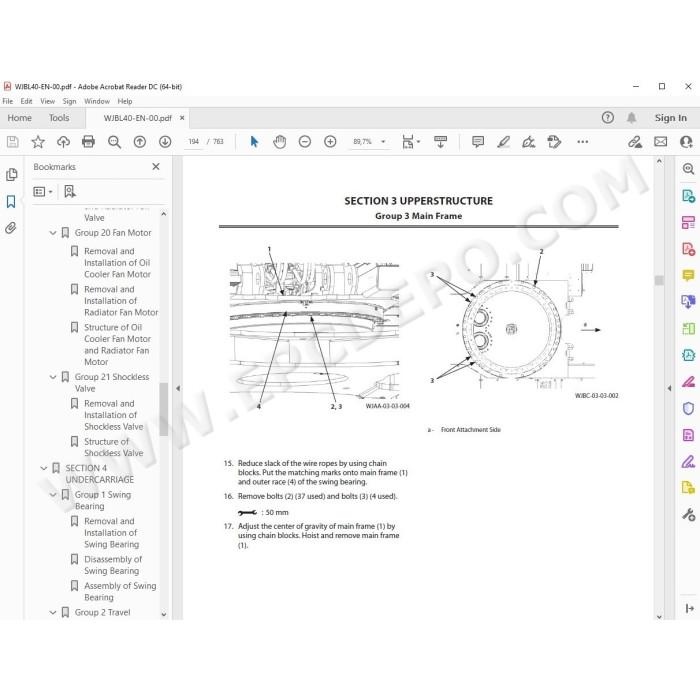Click the page number field

click(193, 142)
